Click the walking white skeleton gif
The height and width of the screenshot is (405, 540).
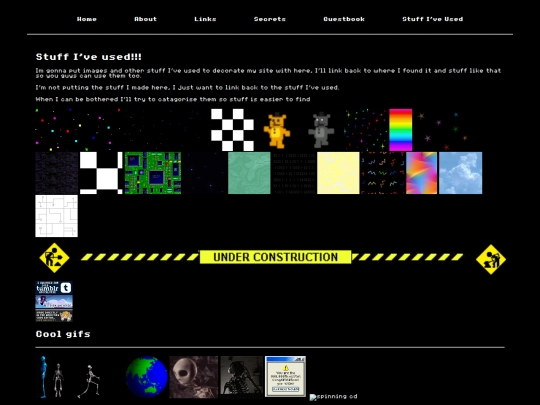[89, 381]
